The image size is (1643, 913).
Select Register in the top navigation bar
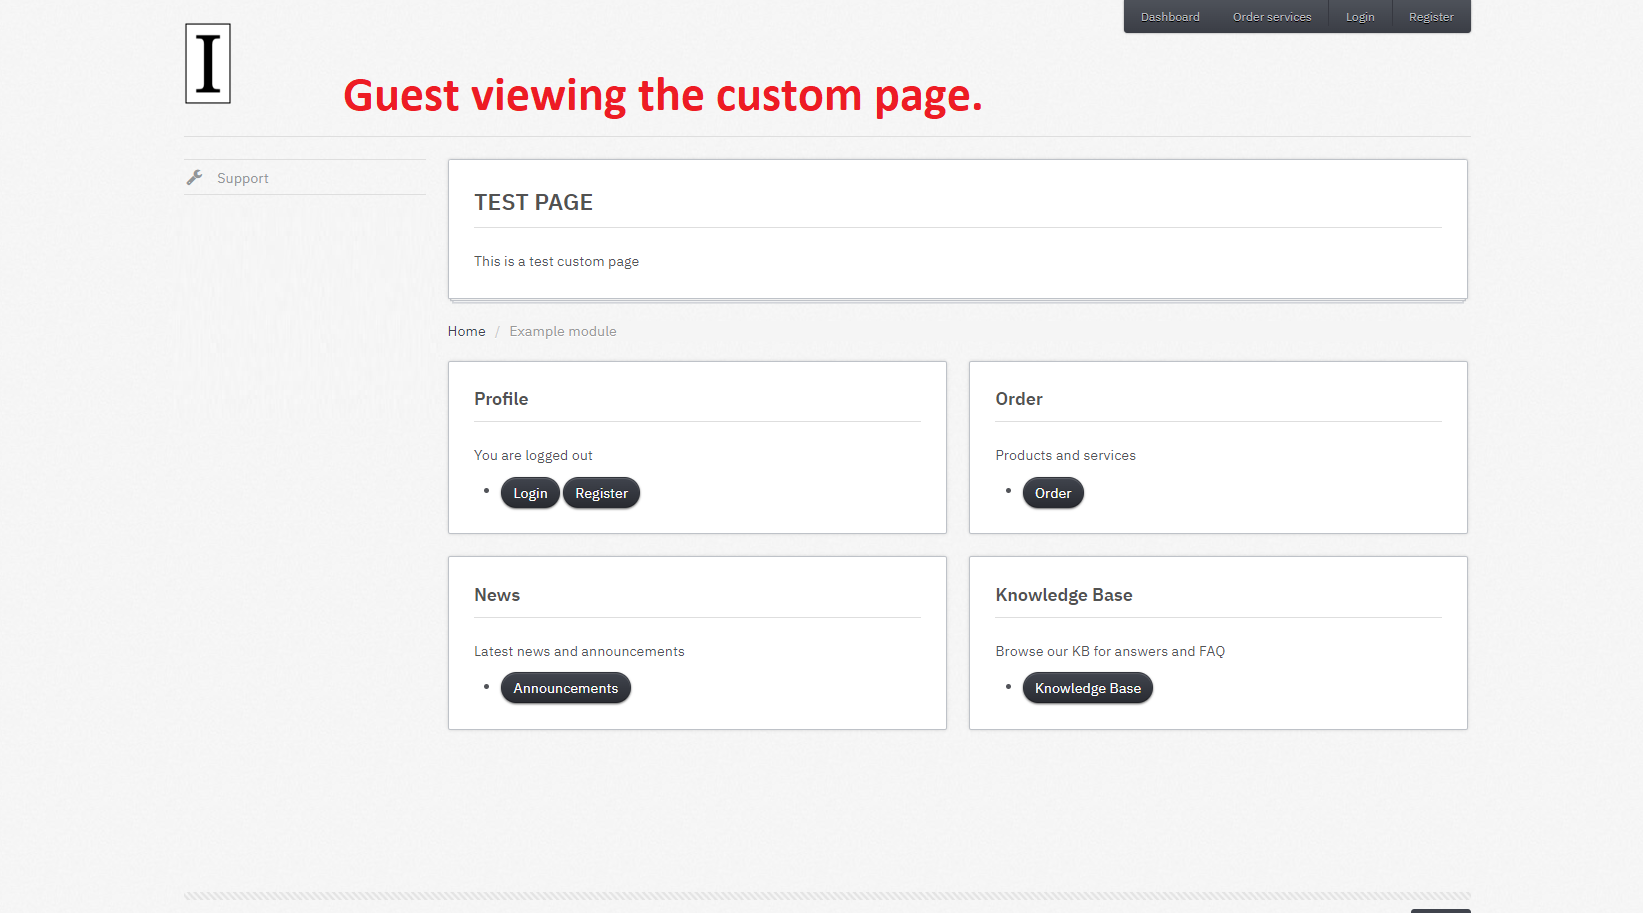1431,16
